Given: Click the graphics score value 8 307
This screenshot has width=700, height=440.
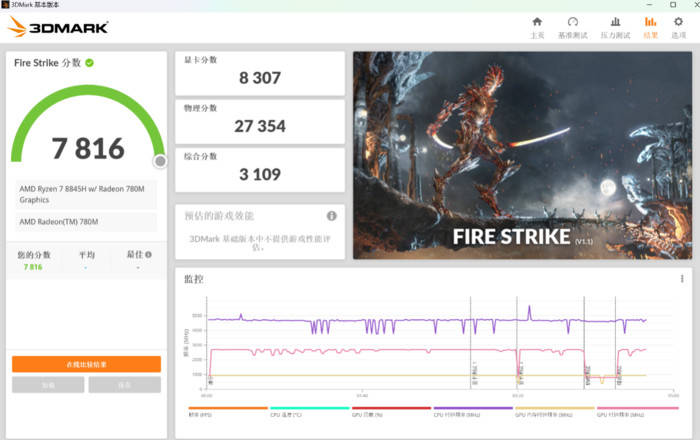Looking at the screenshot, I should tap(260, 78).
